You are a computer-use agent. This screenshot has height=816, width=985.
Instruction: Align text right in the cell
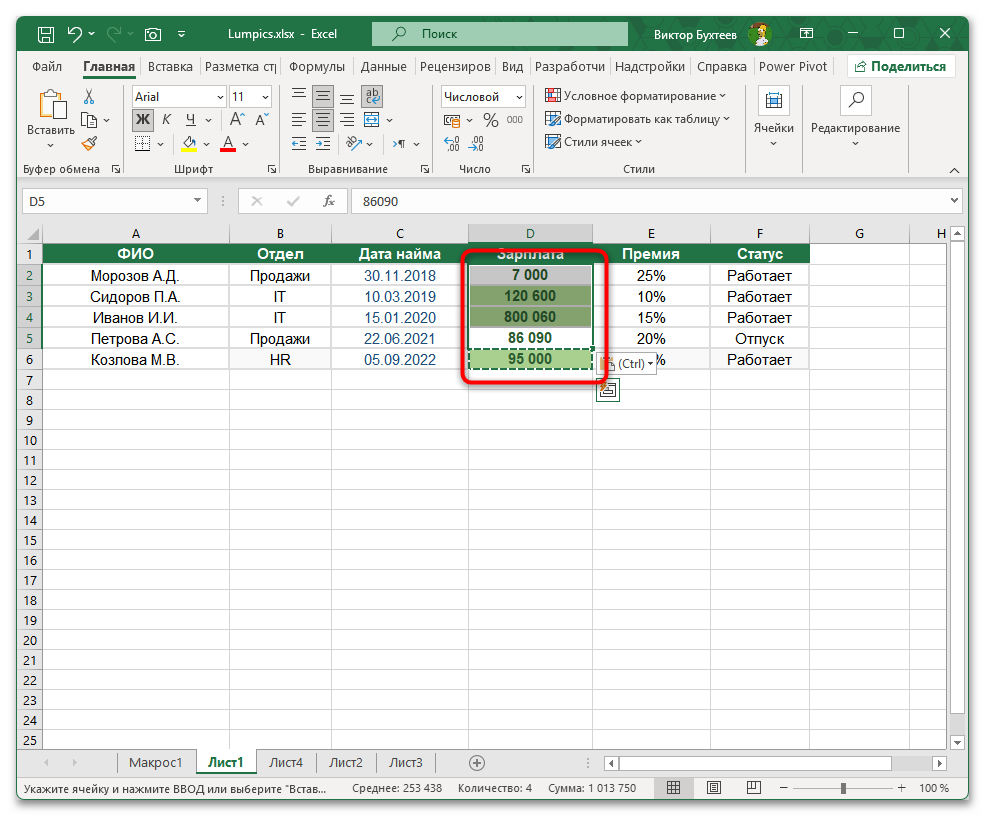347,119
